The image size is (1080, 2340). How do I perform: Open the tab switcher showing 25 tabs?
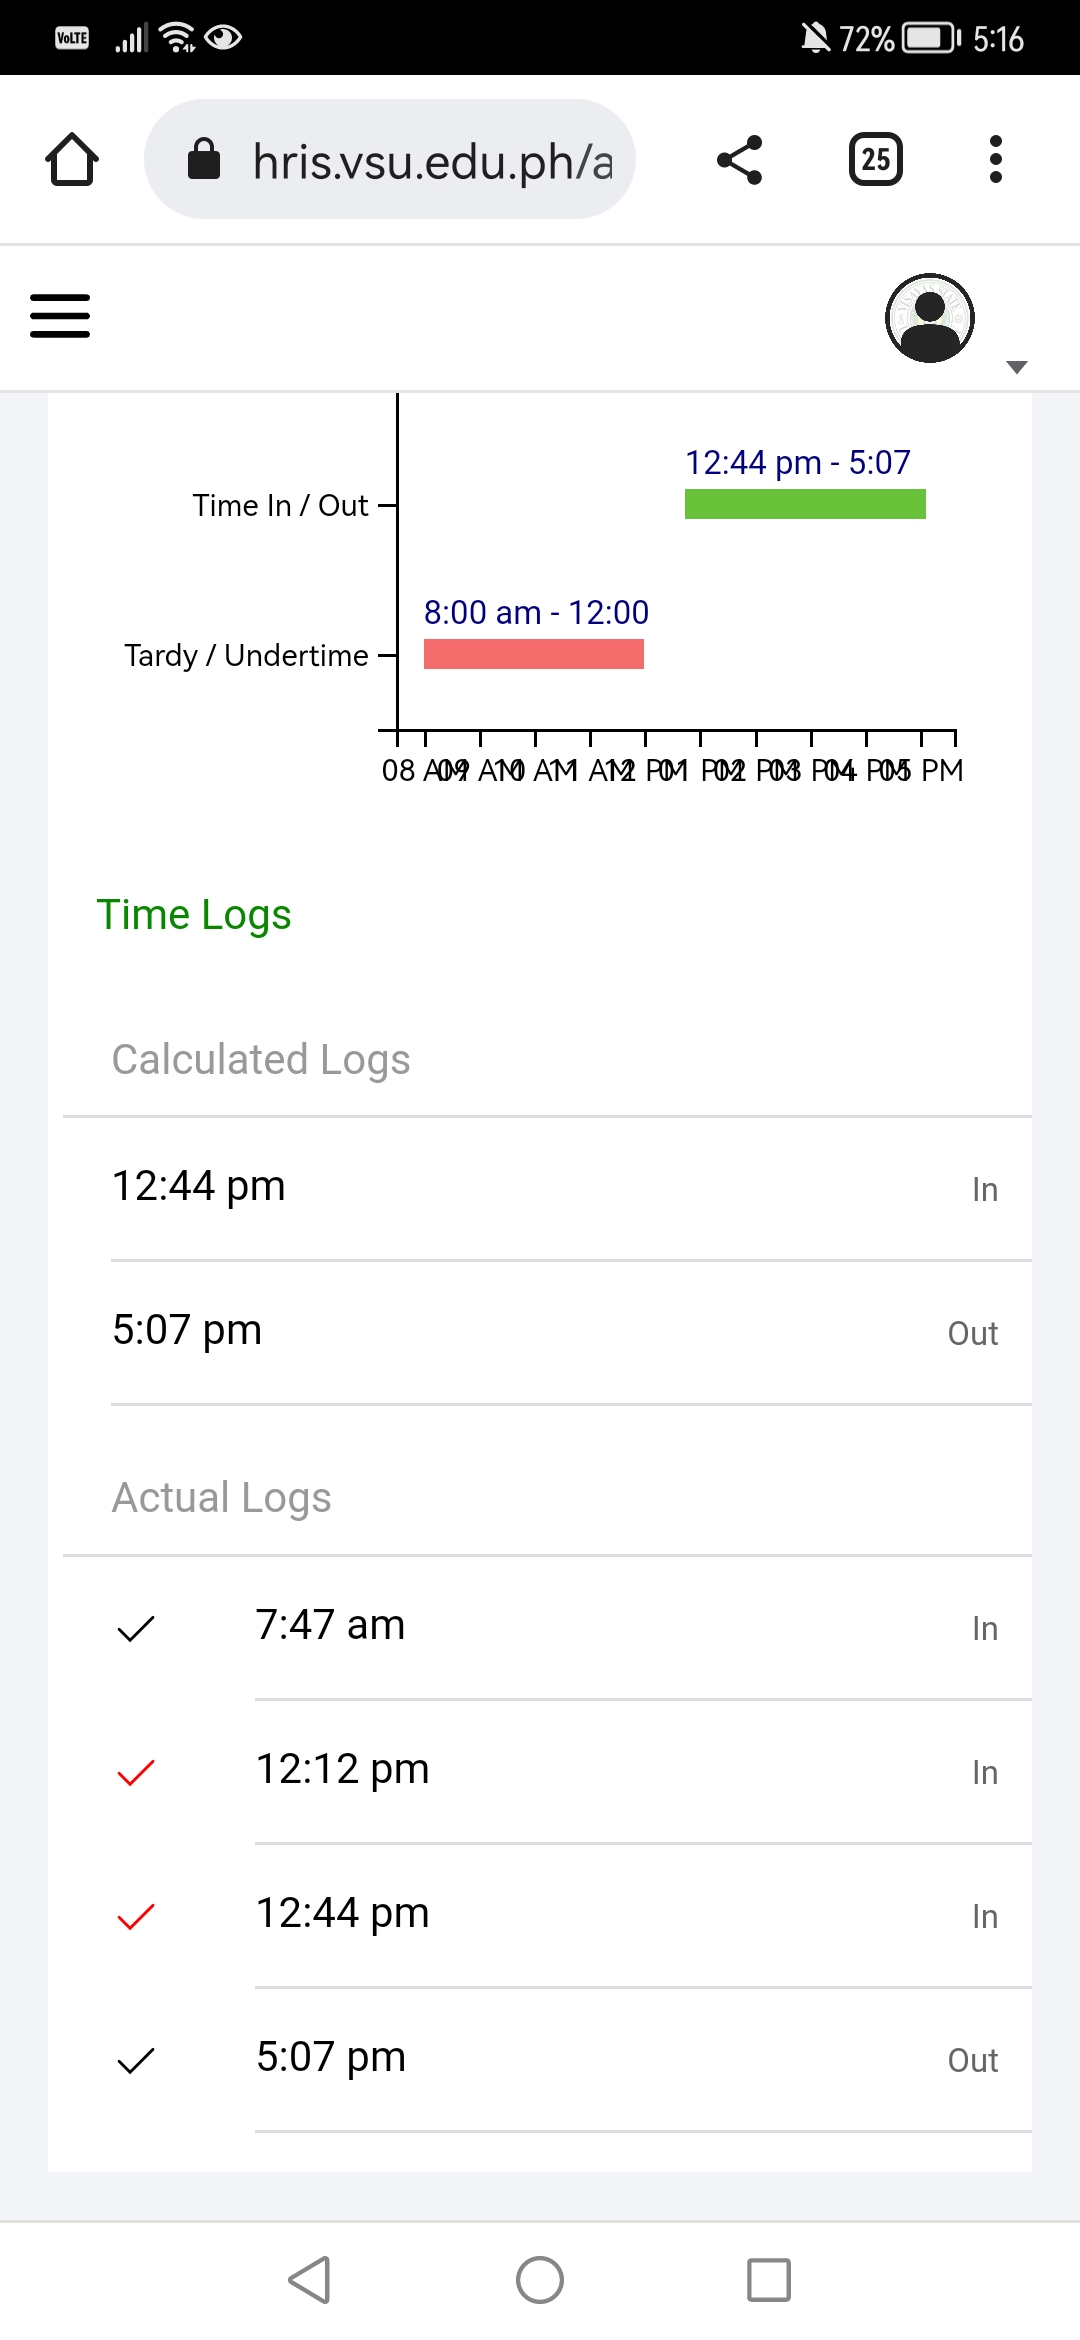tap(875, 160)
